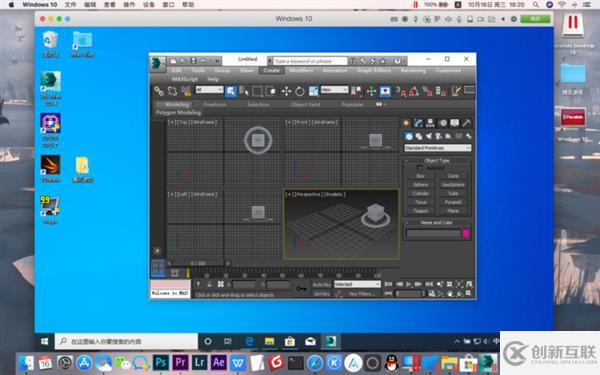Click the Sphere primitive button

click(x=421, y=185)
